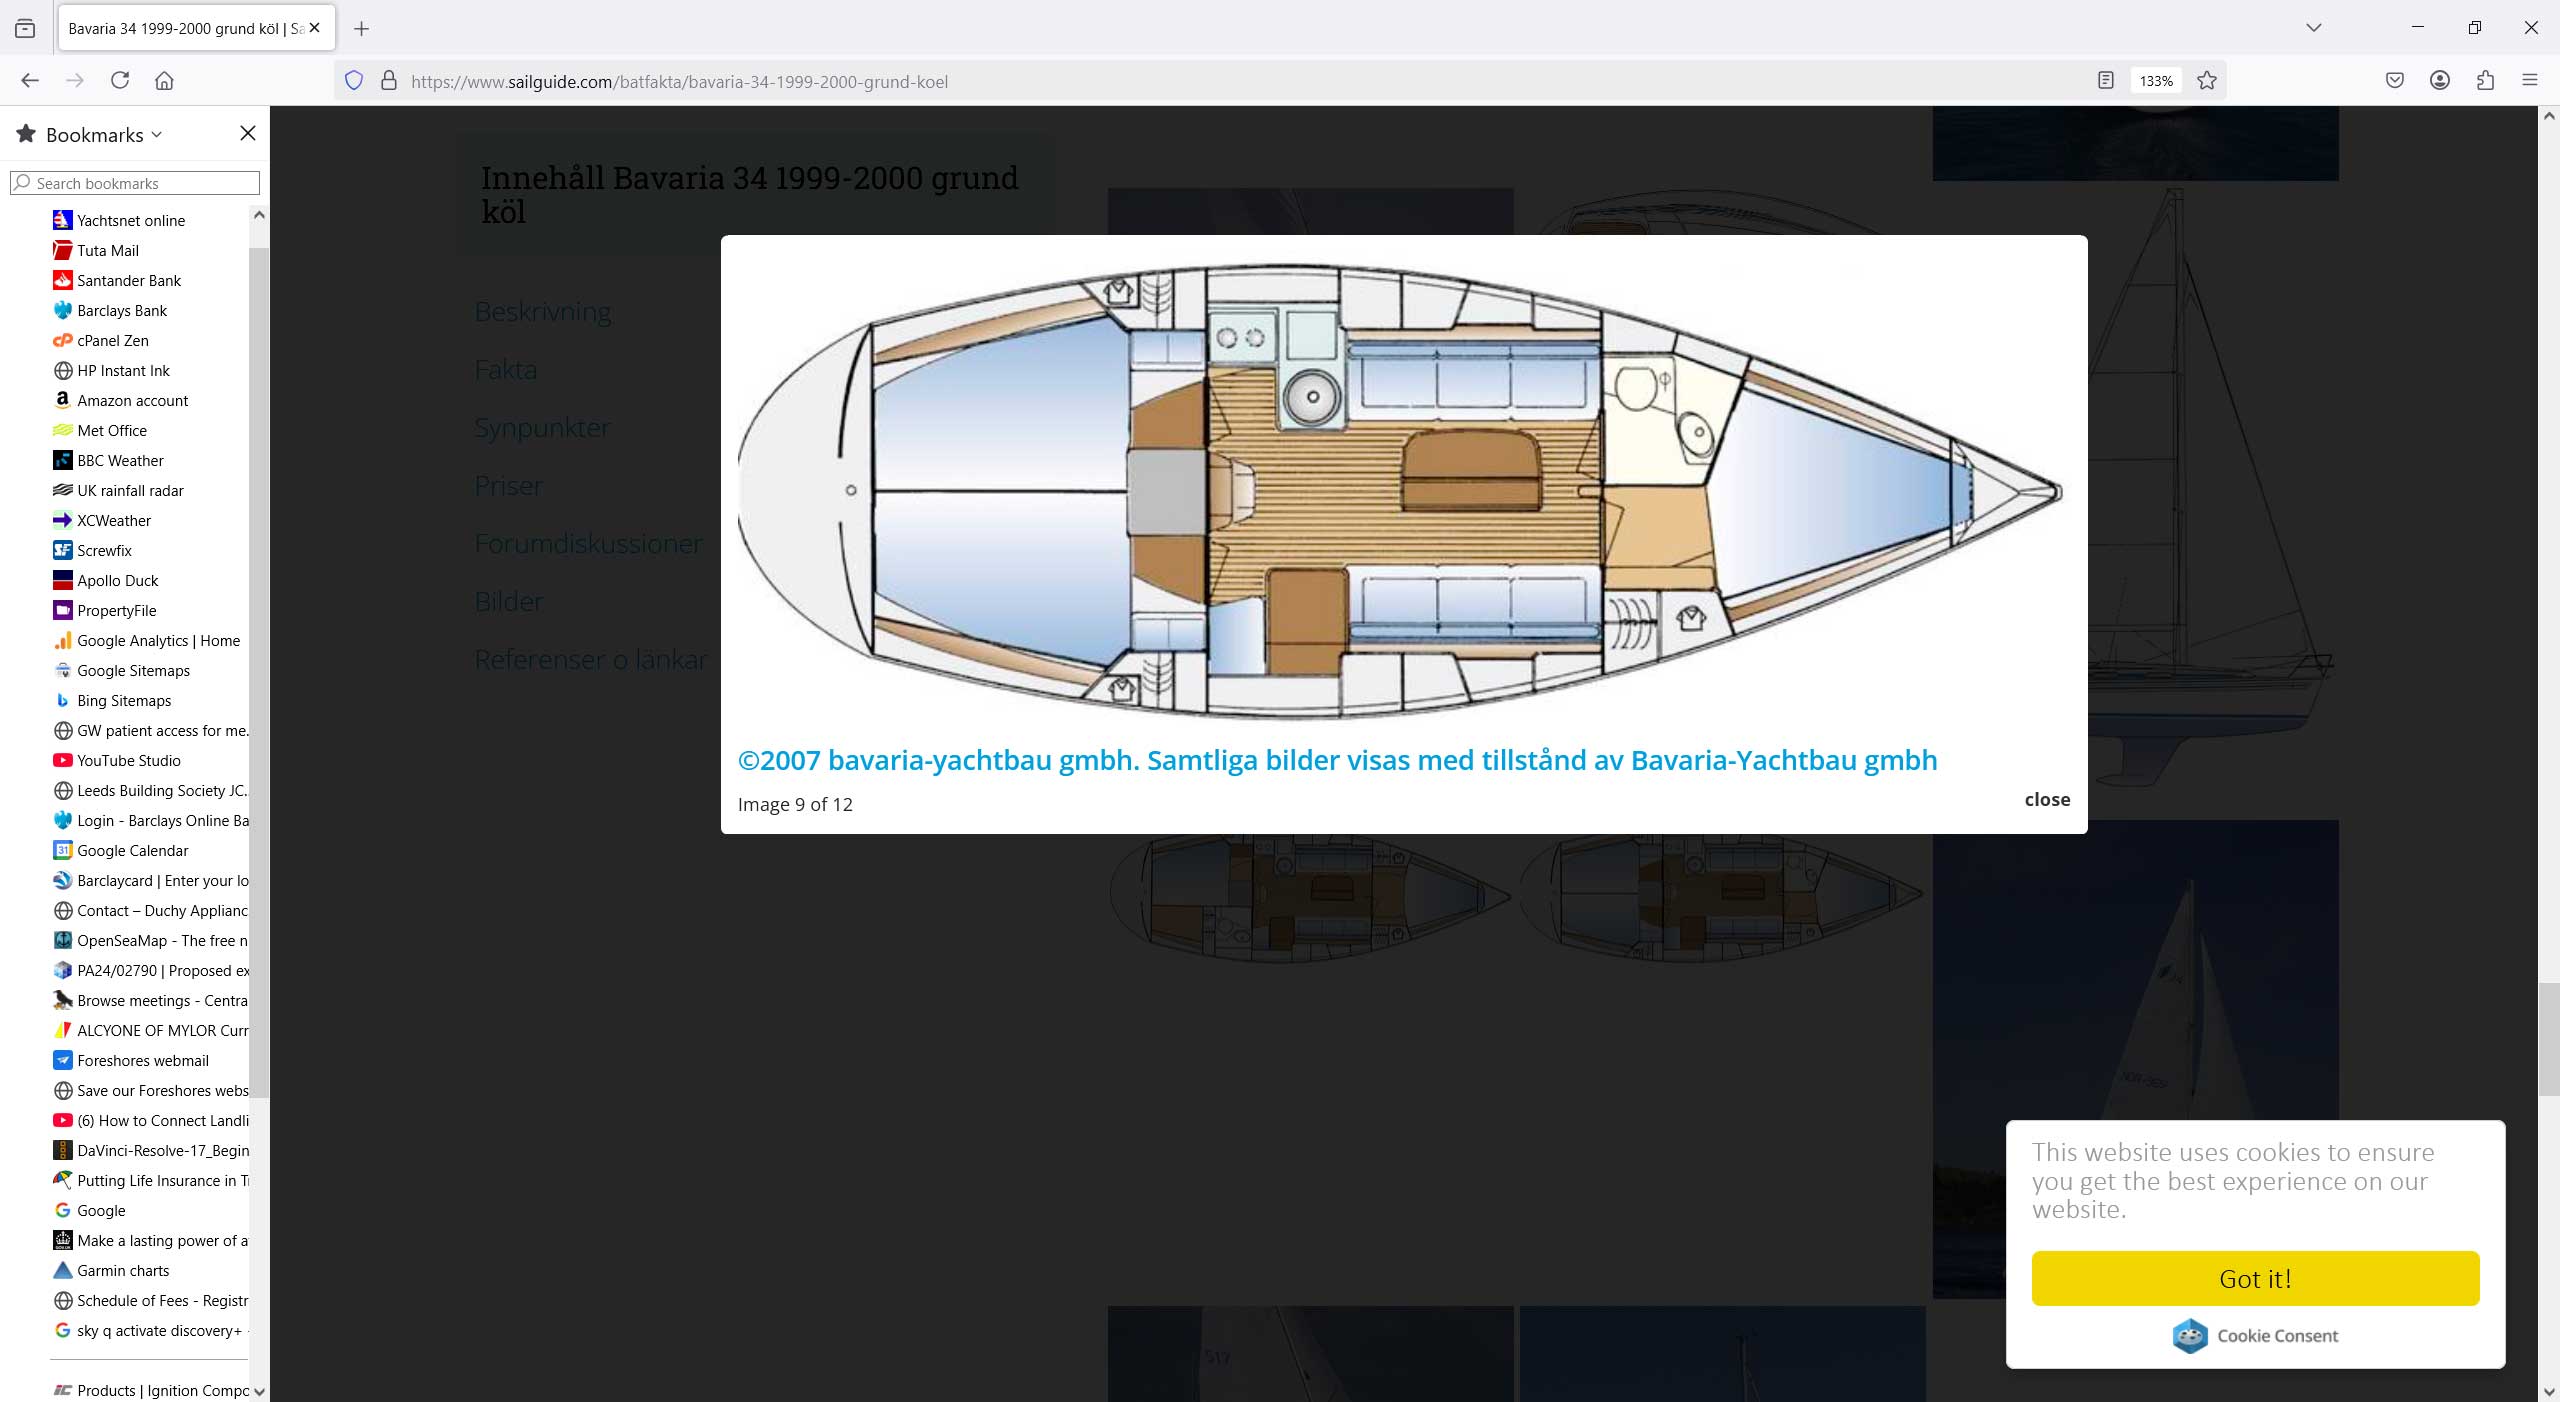Focus the sailguide.com address bar
2560x1402 pixels.
point(1240,81)
